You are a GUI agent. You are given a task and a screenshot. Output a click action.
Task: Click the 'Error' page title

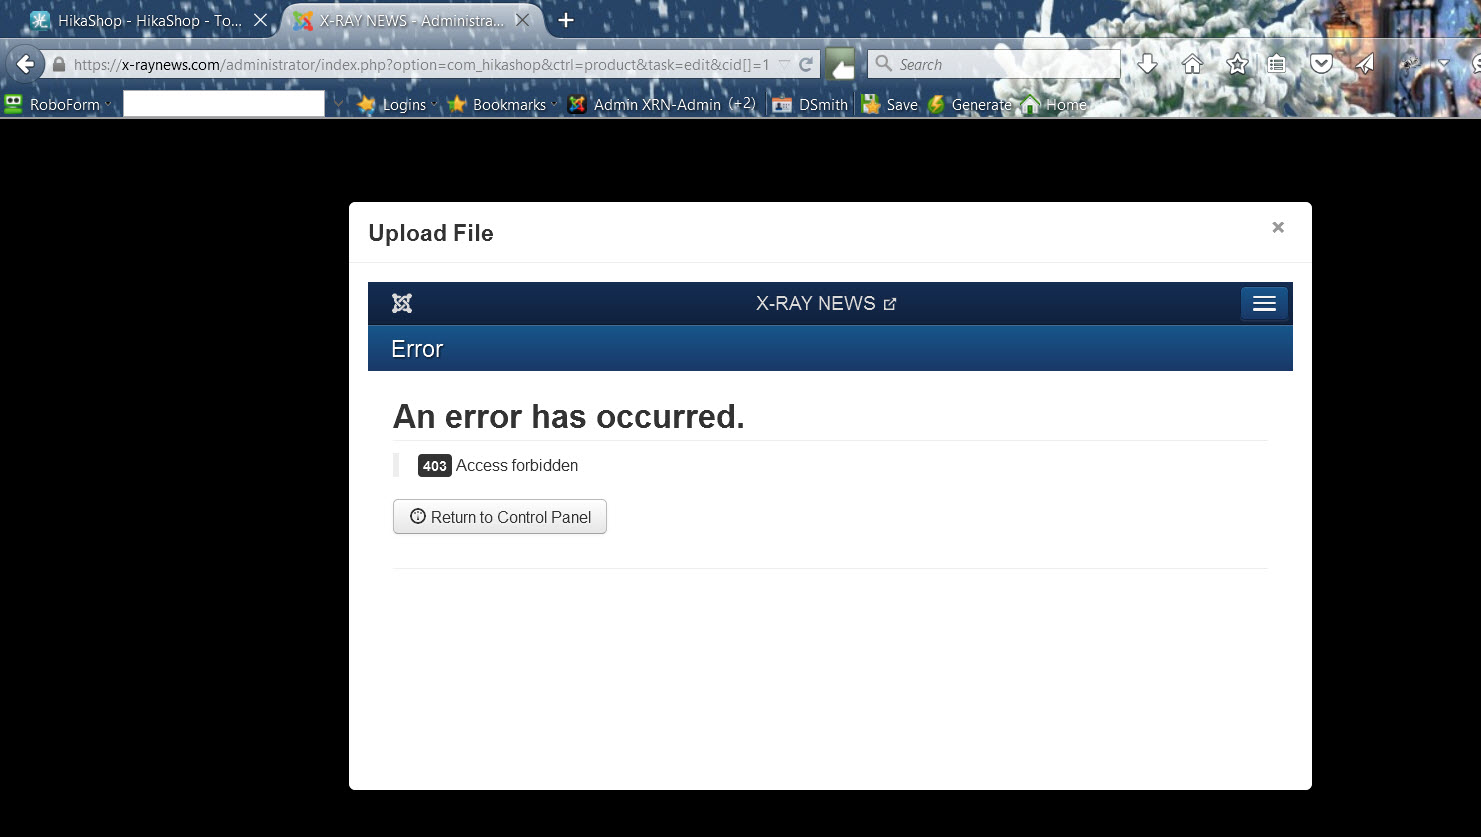pyautogui.click(x=417, y=349)
